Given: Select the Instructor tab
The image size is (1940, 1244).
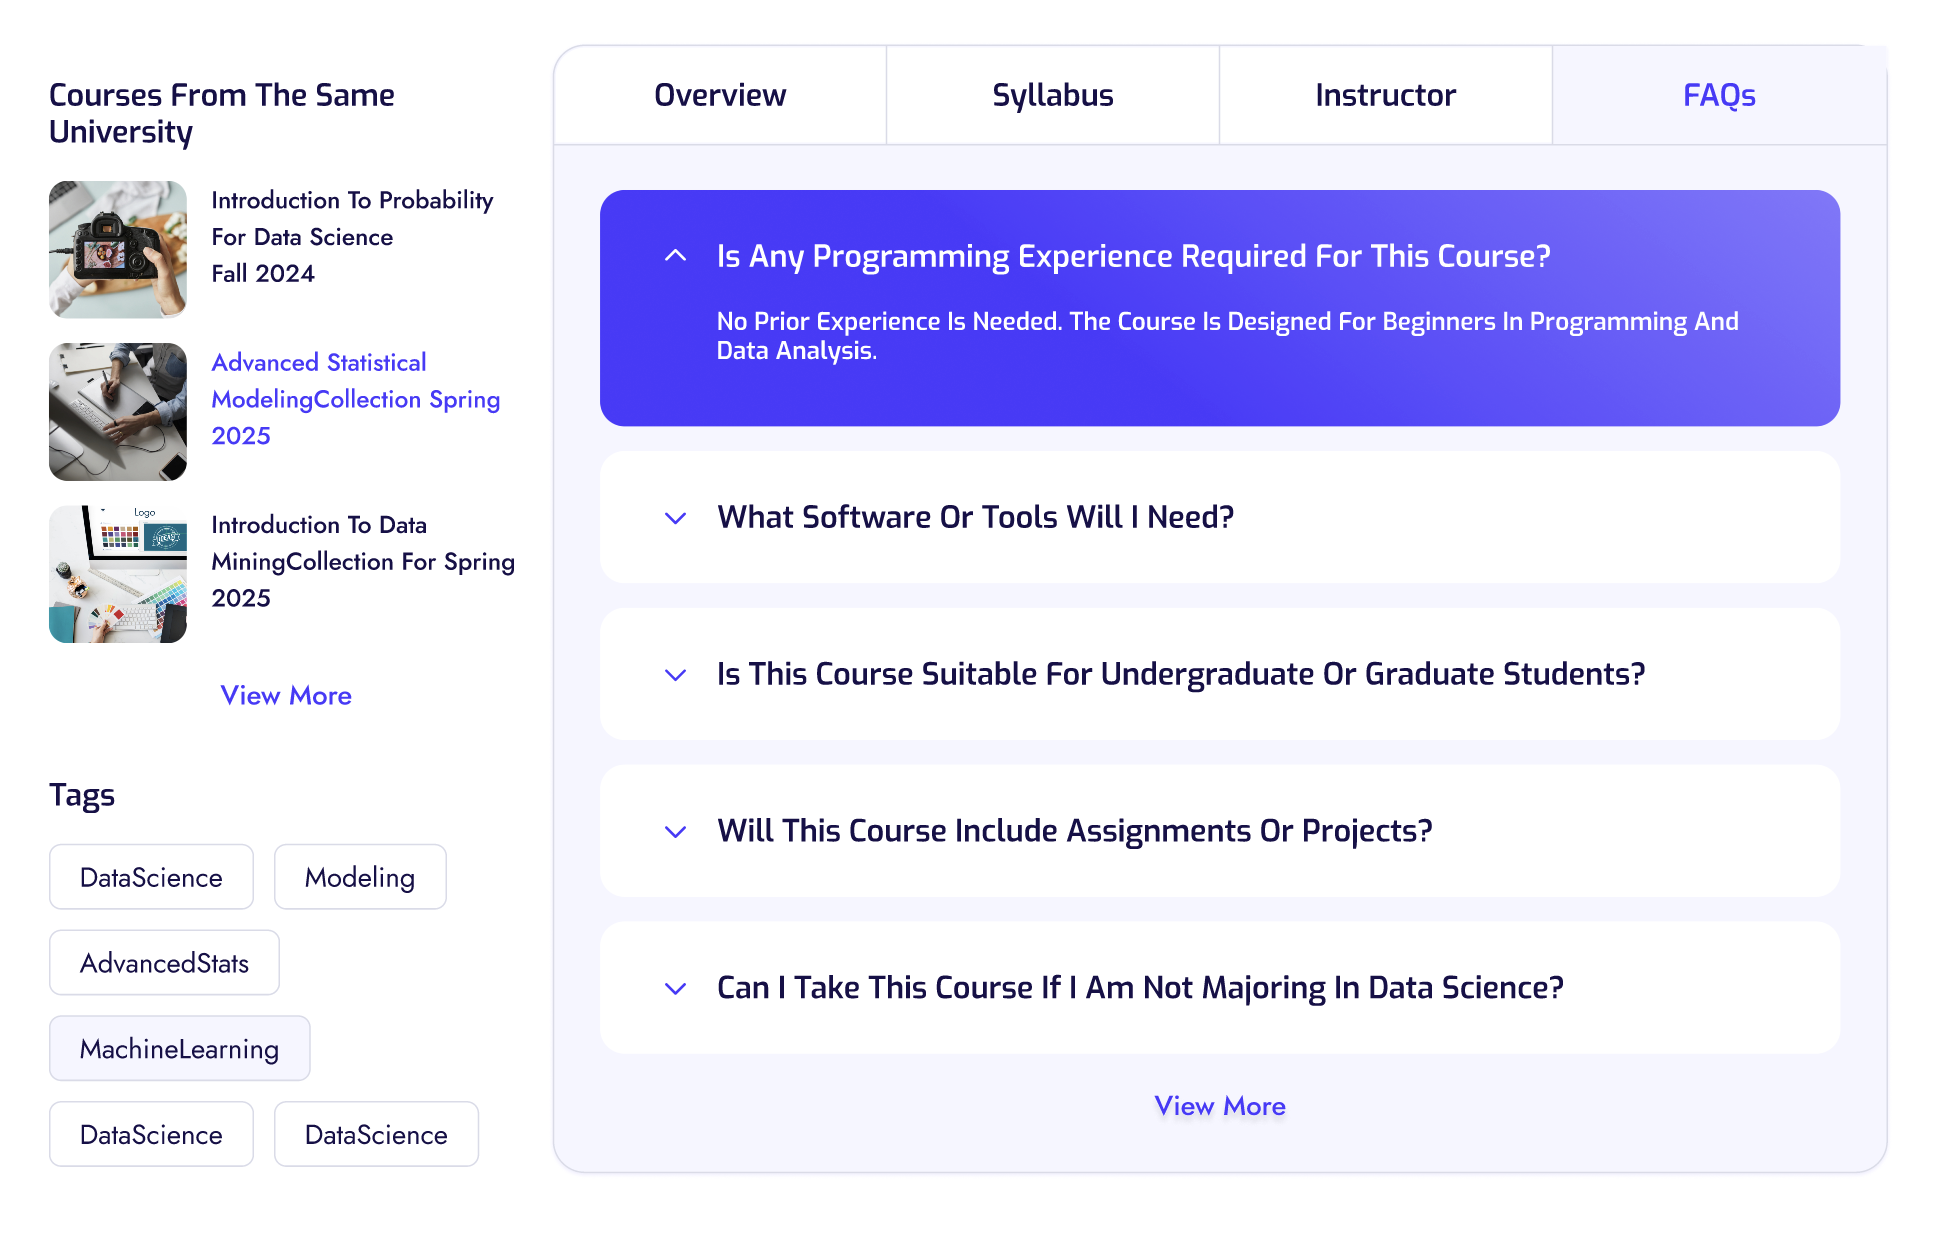Looking at the screenshot, I should 1386,95.
